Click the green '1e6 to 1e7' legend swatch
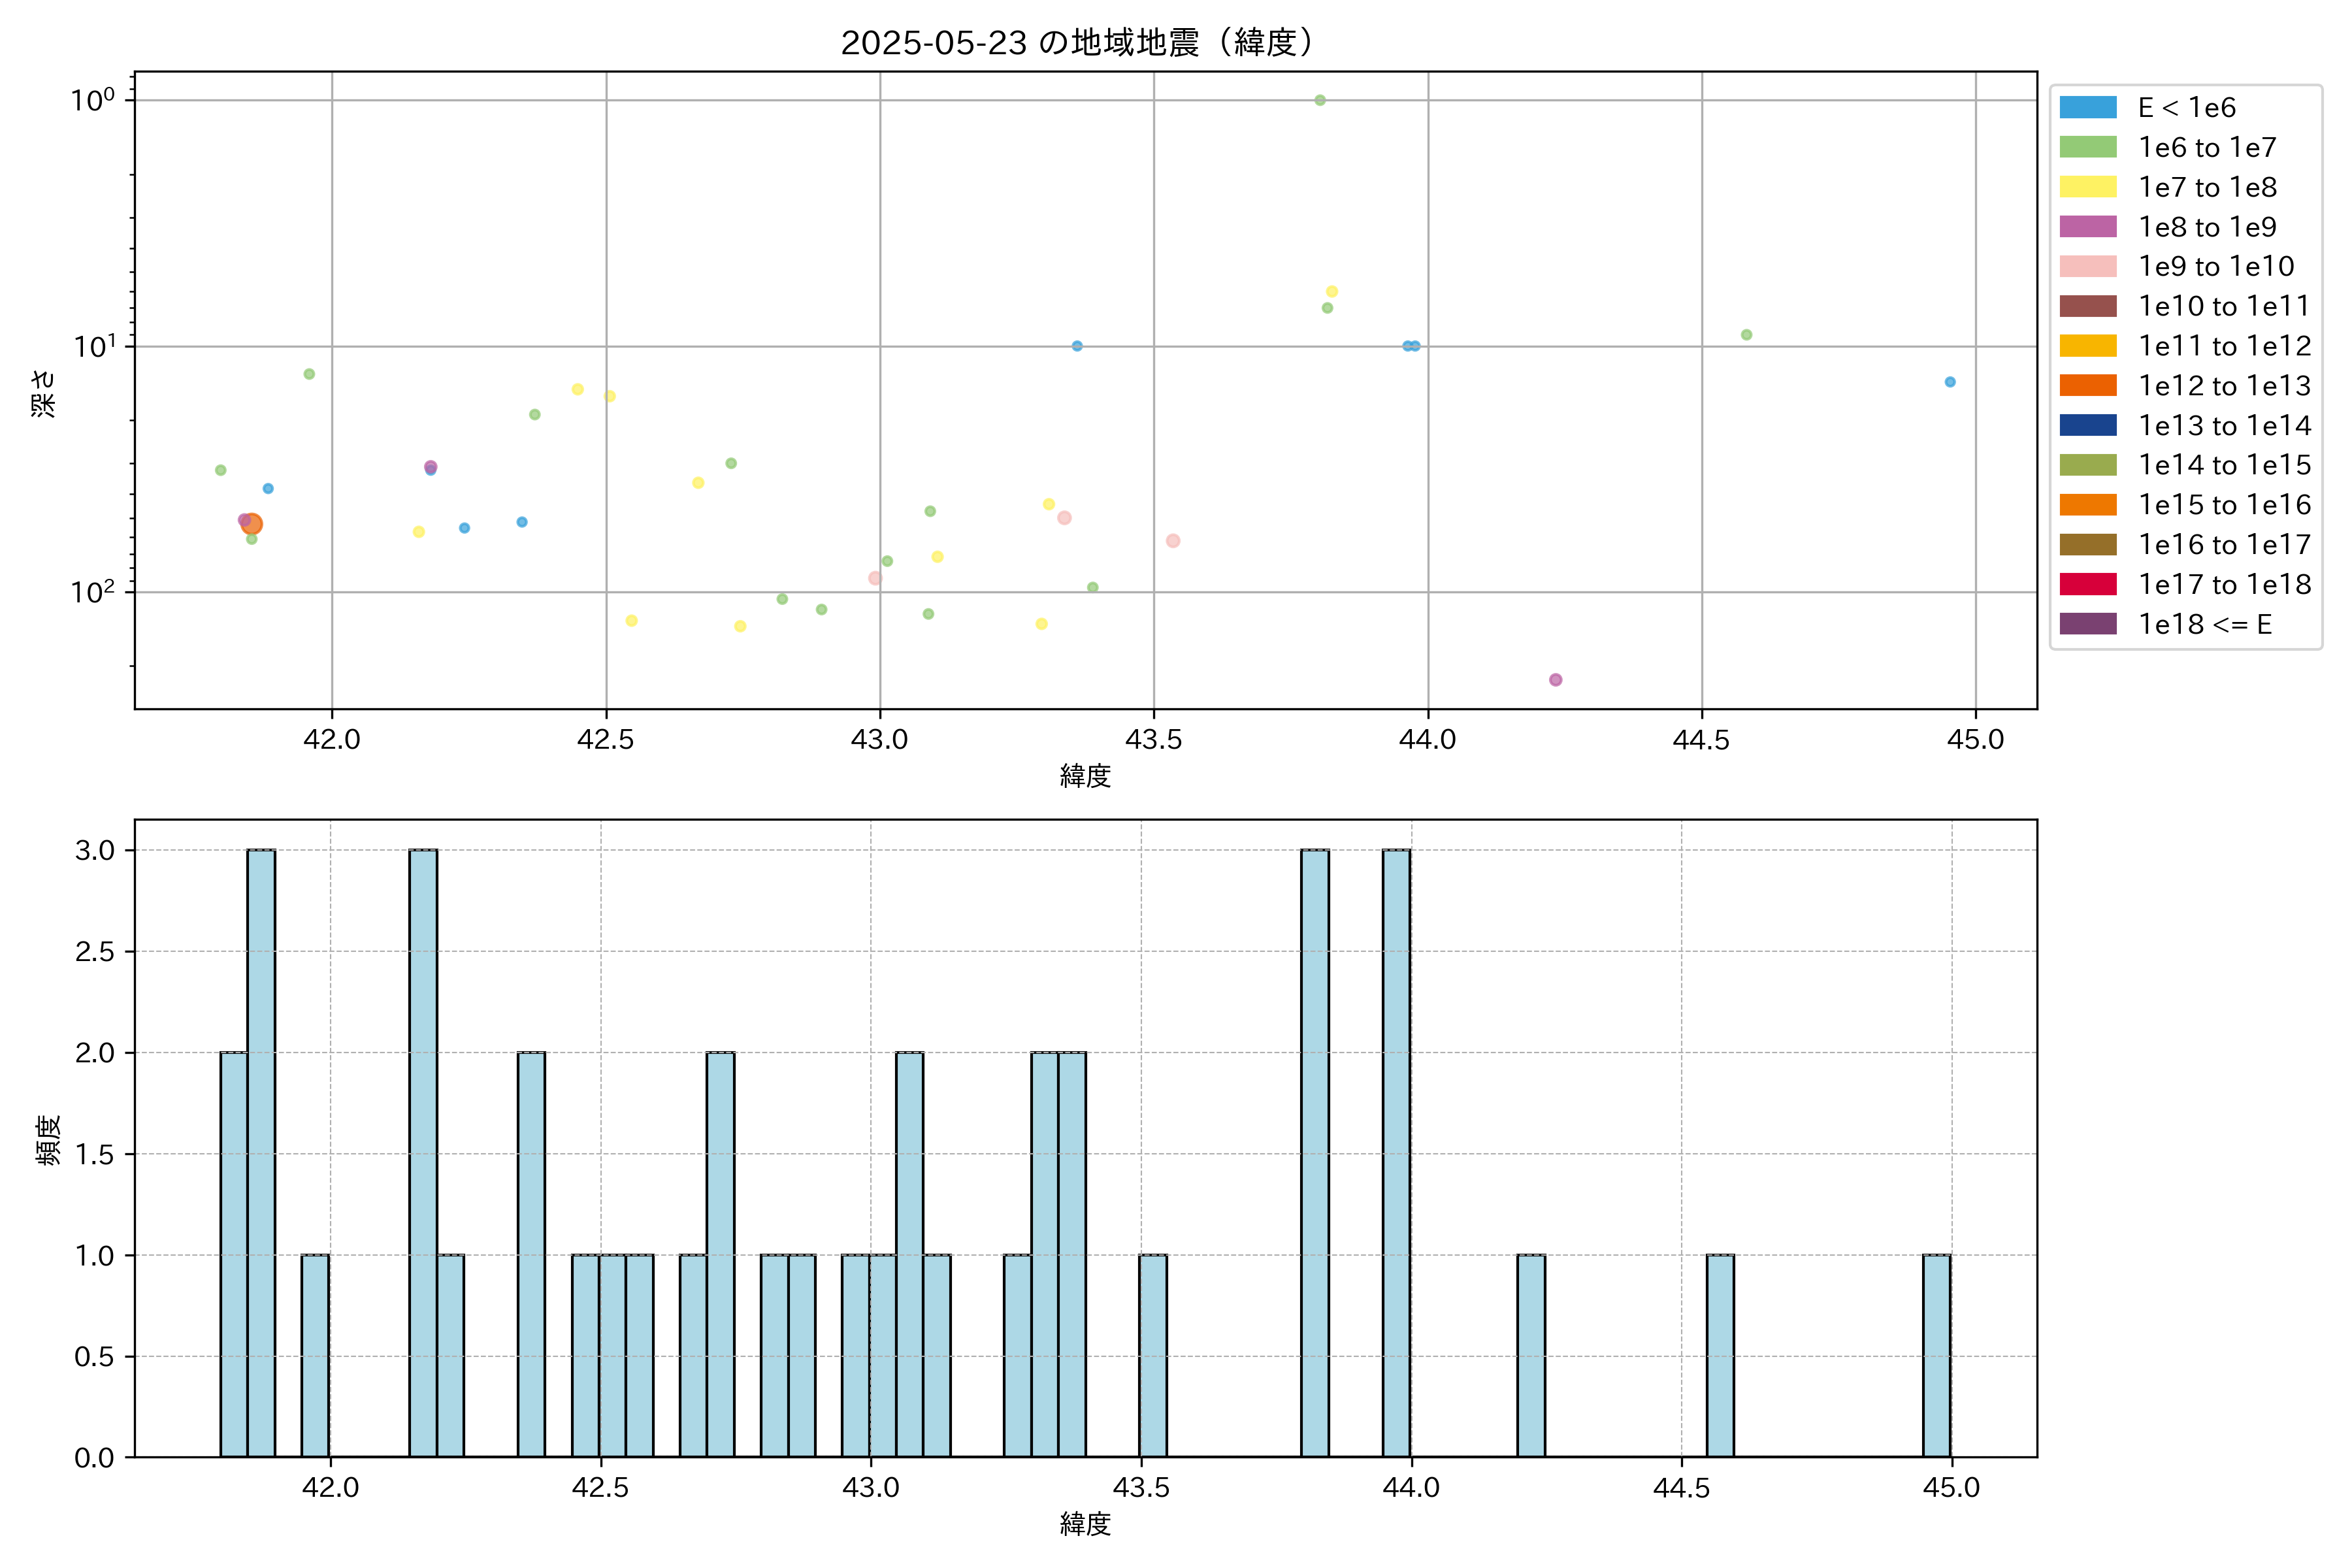Viewport: 2352px width, 1568px height. [2088, 147]
